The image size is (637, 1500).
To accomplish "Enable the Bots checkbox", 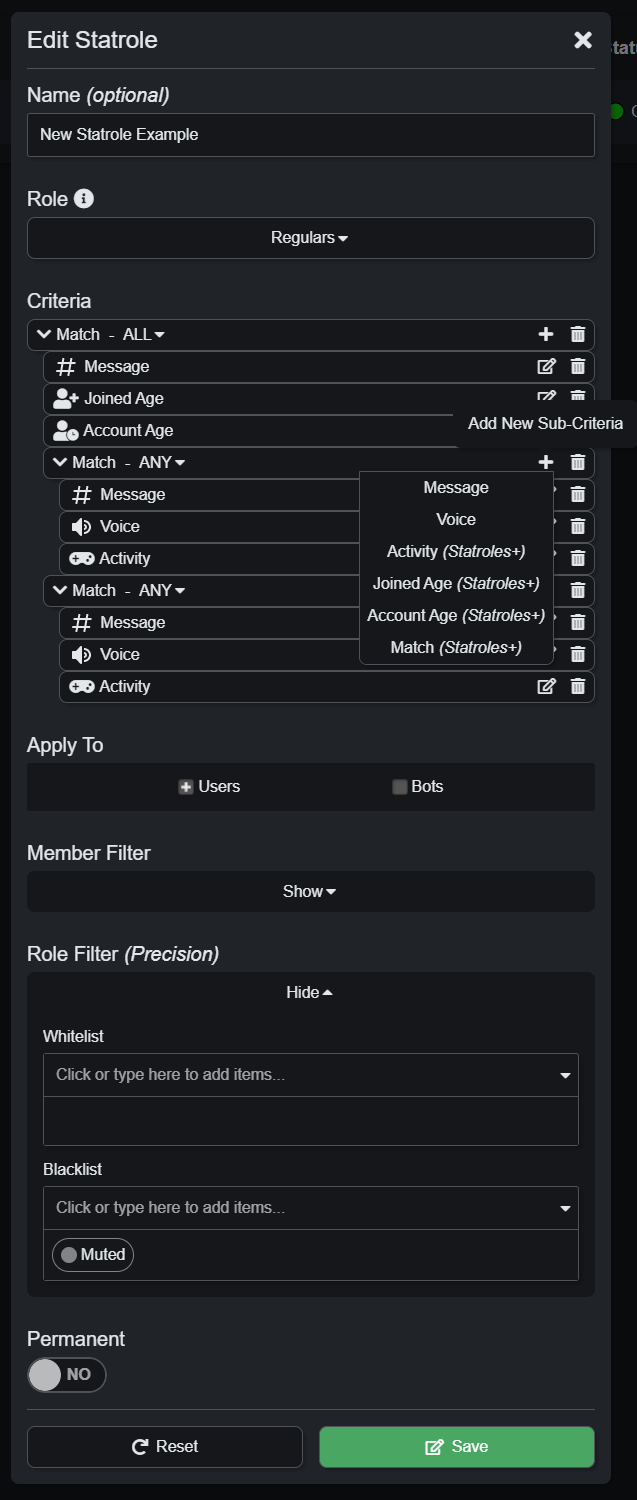I will click(x=400, y=787).
